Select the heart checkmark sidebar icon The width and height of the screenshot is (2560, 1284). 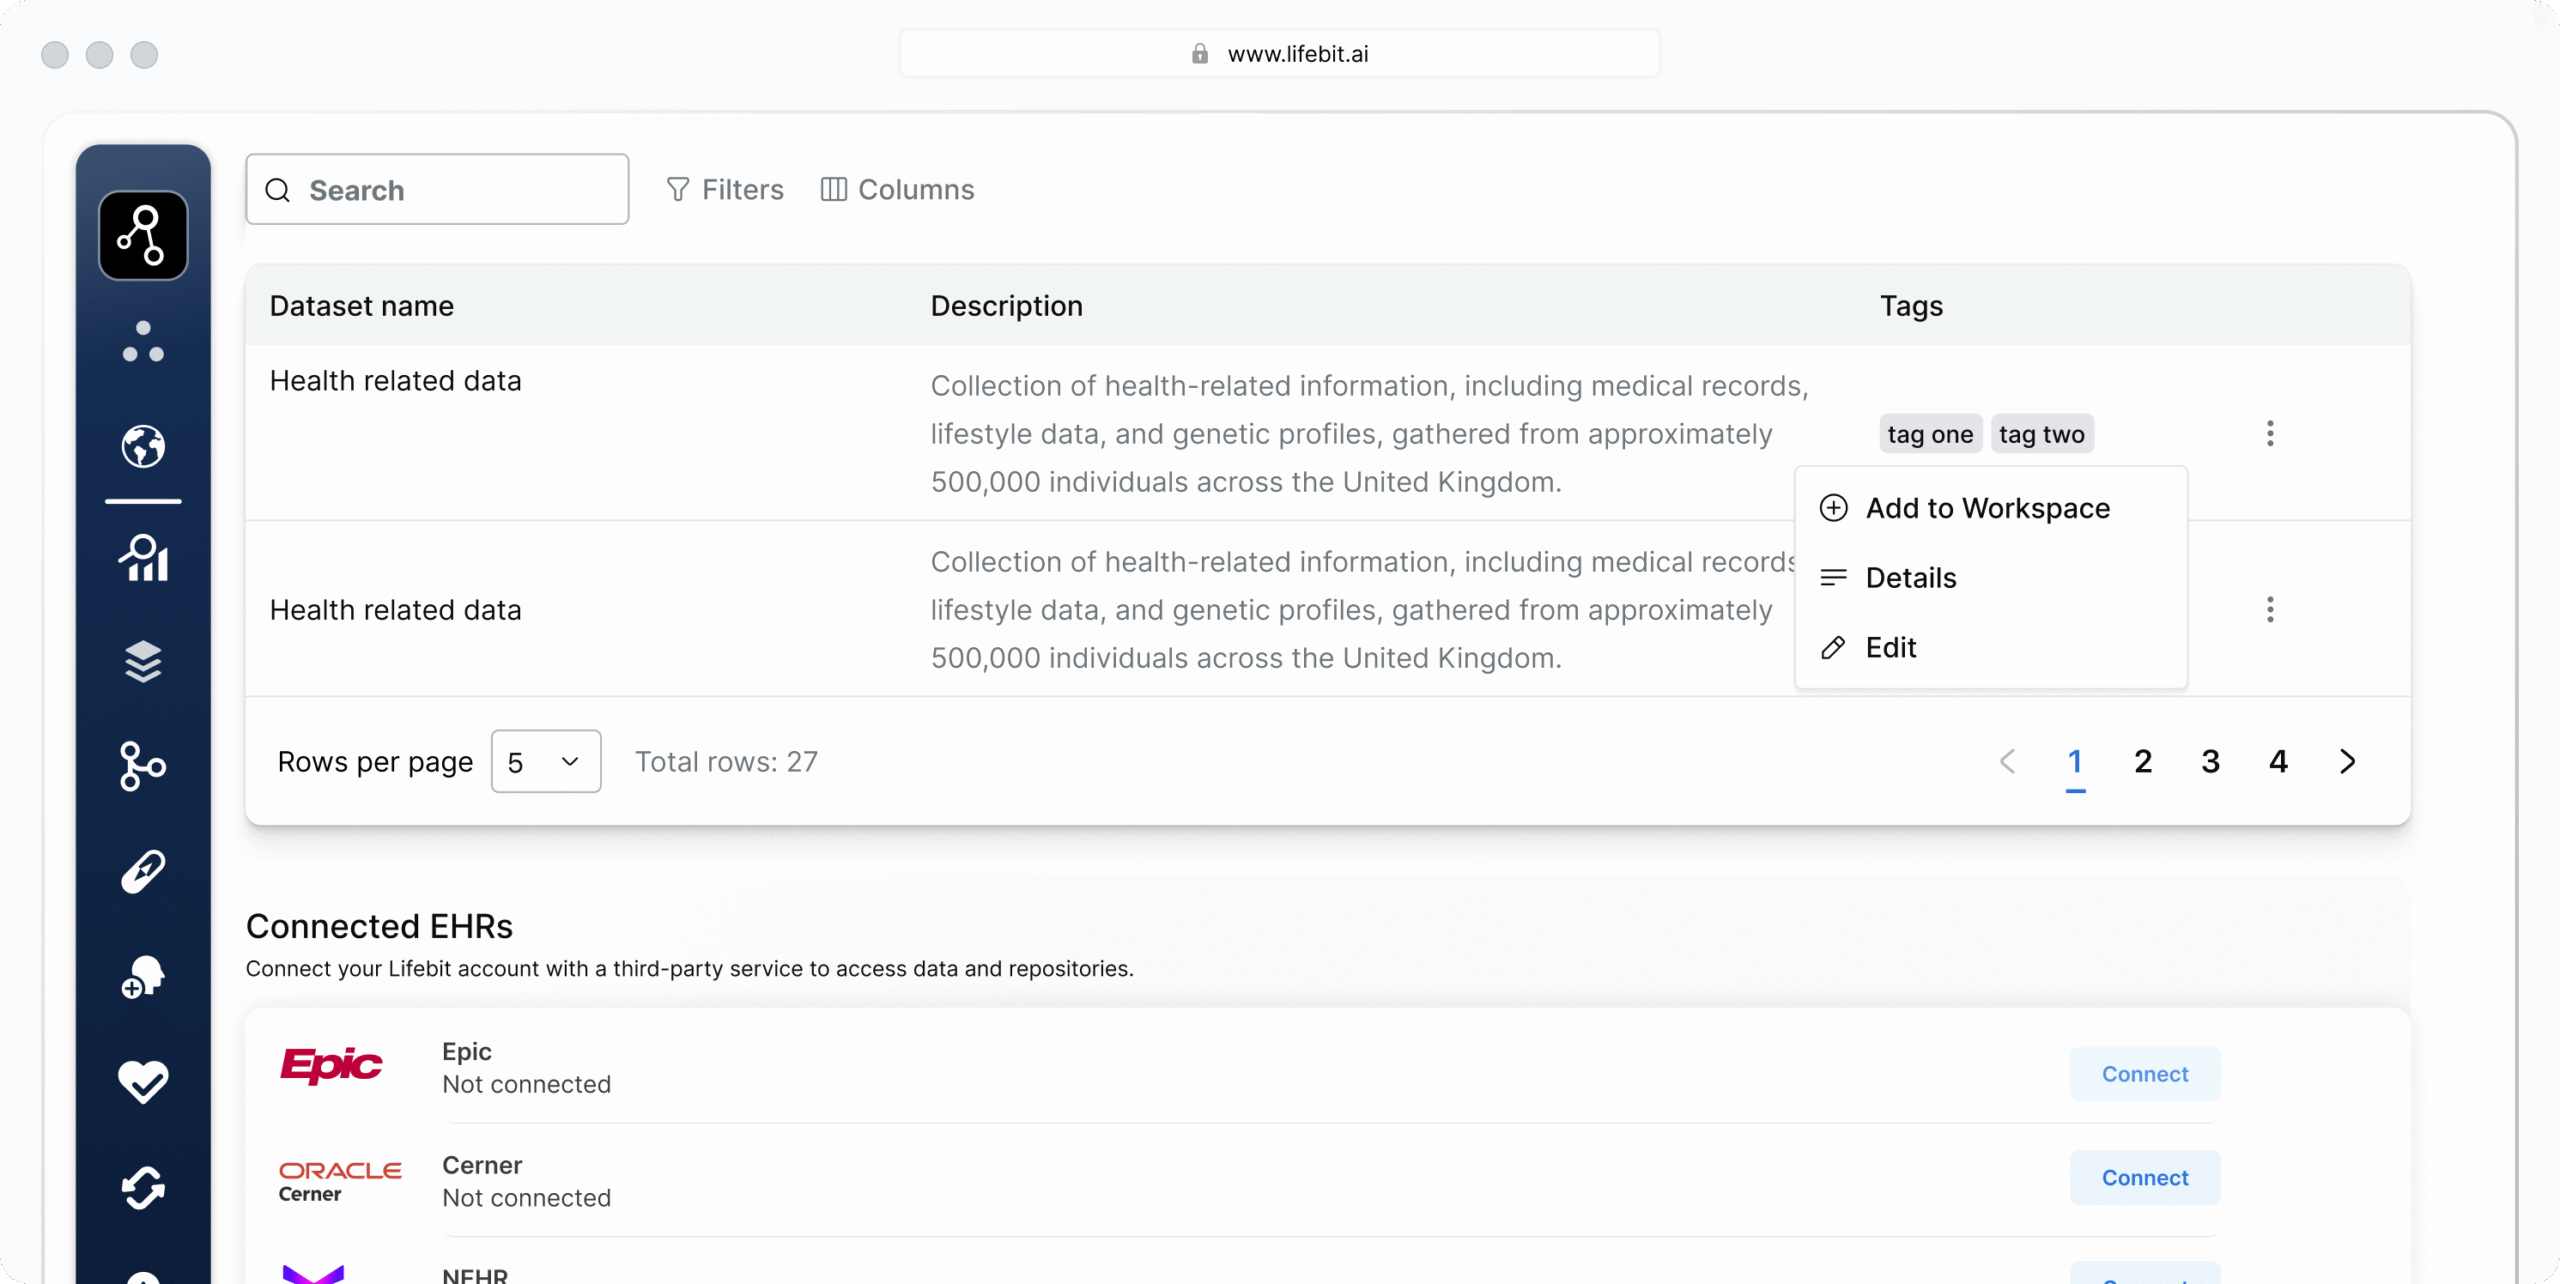(x=143, y=1082)
